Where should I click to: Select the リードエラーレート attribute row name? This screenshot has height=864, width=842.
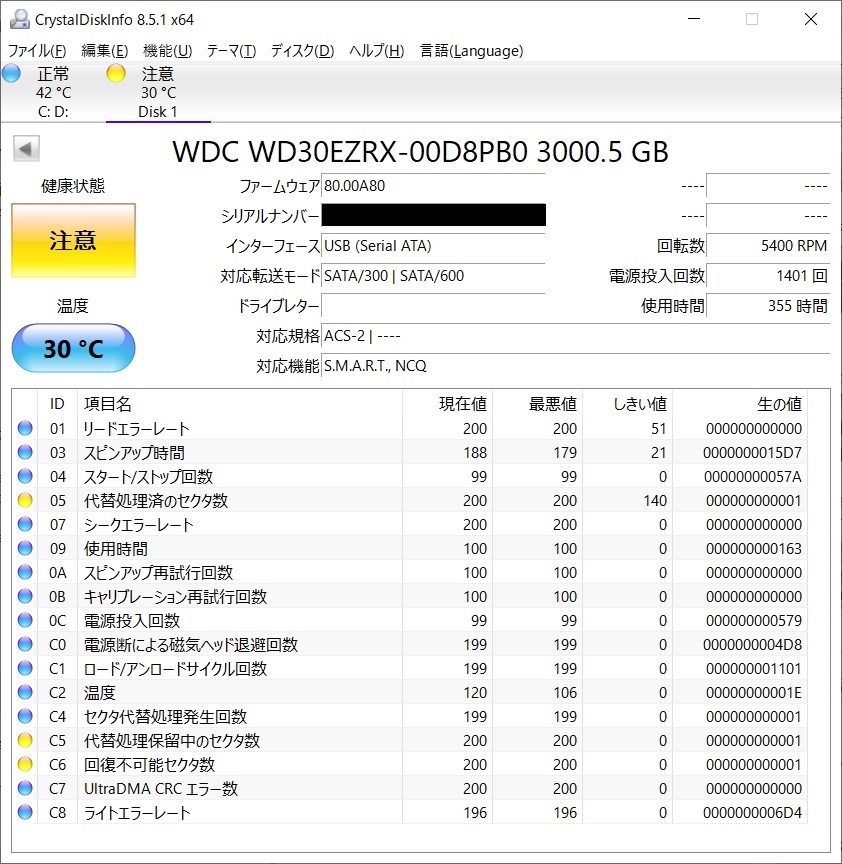click(x=136, y=429)
